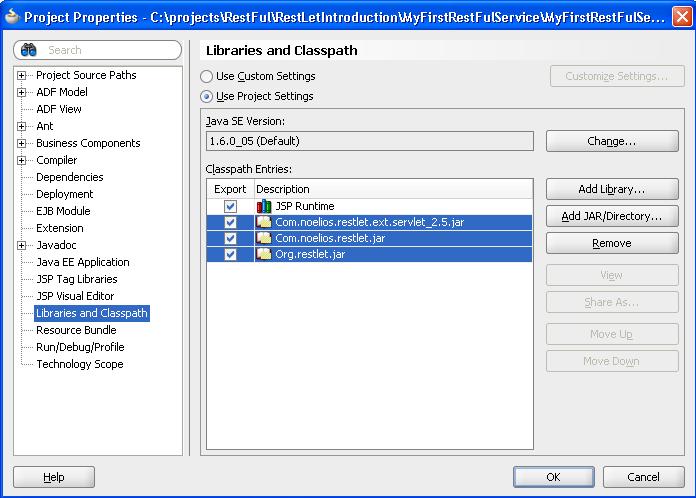Screen dimensions: 696x498
Task: Click the Com.noelios.restlet.jar folder icon
Action: (264, 238)
